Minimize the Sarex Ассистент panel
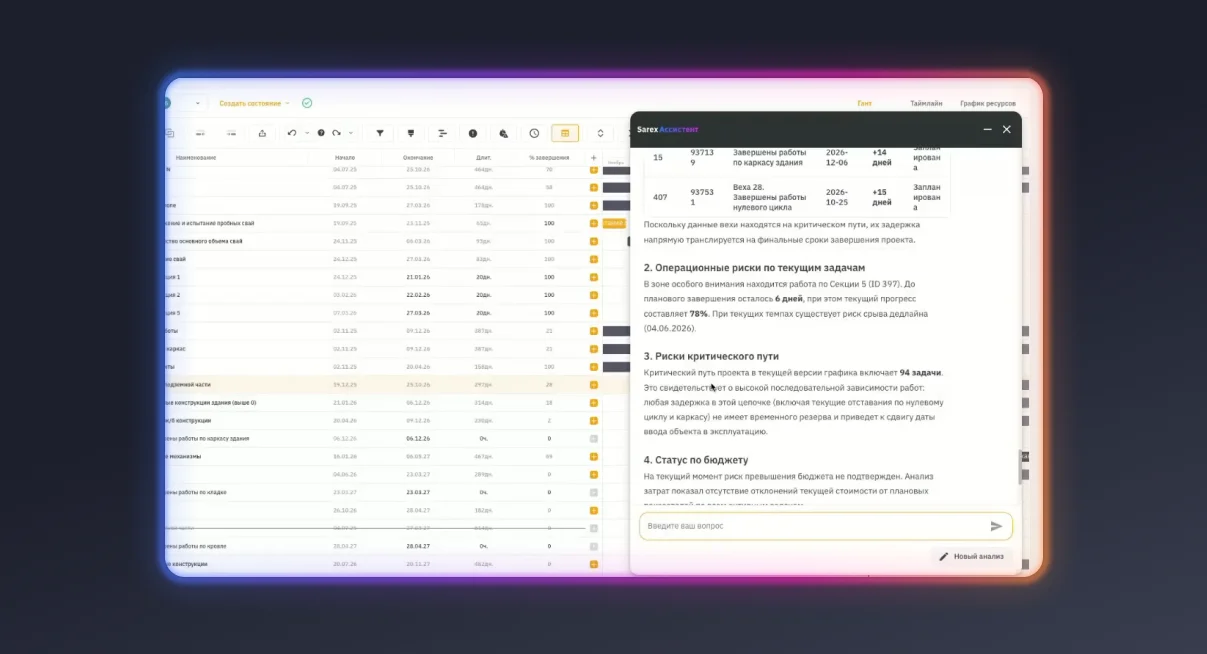Viewport: 1207px width, 654px height. (988, 129)
